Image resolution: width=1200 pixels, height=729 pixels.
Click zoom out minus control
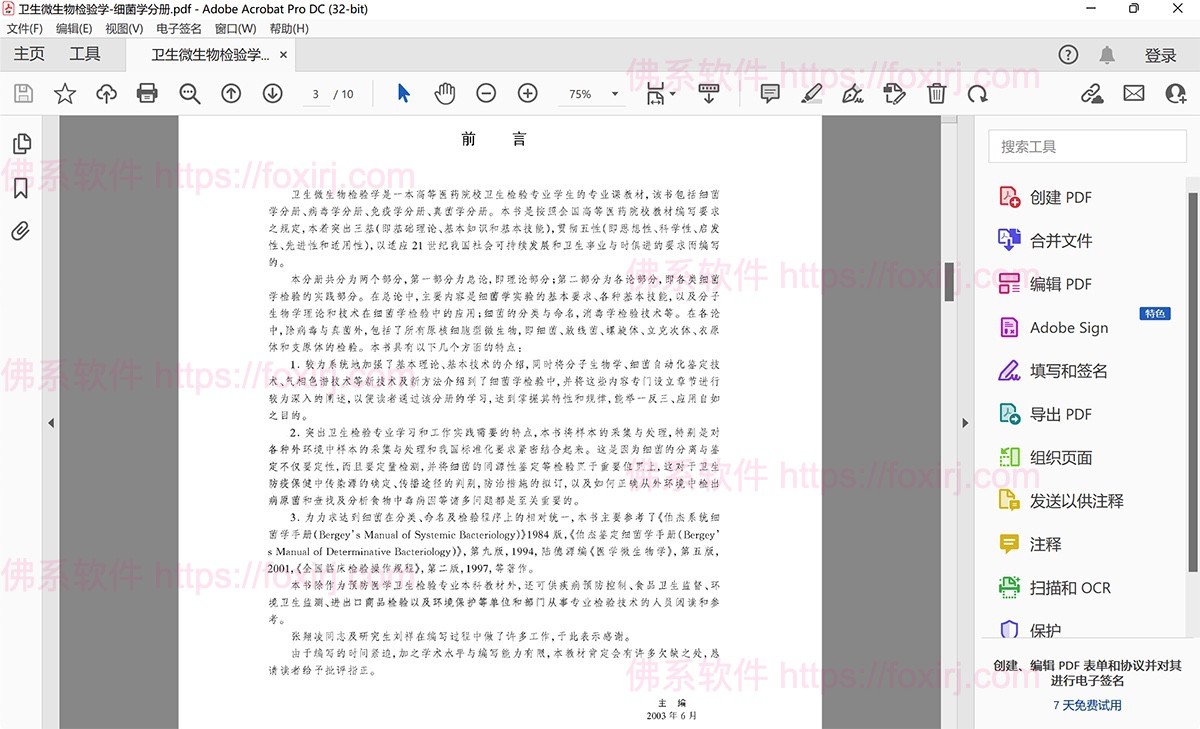(486, 93)
